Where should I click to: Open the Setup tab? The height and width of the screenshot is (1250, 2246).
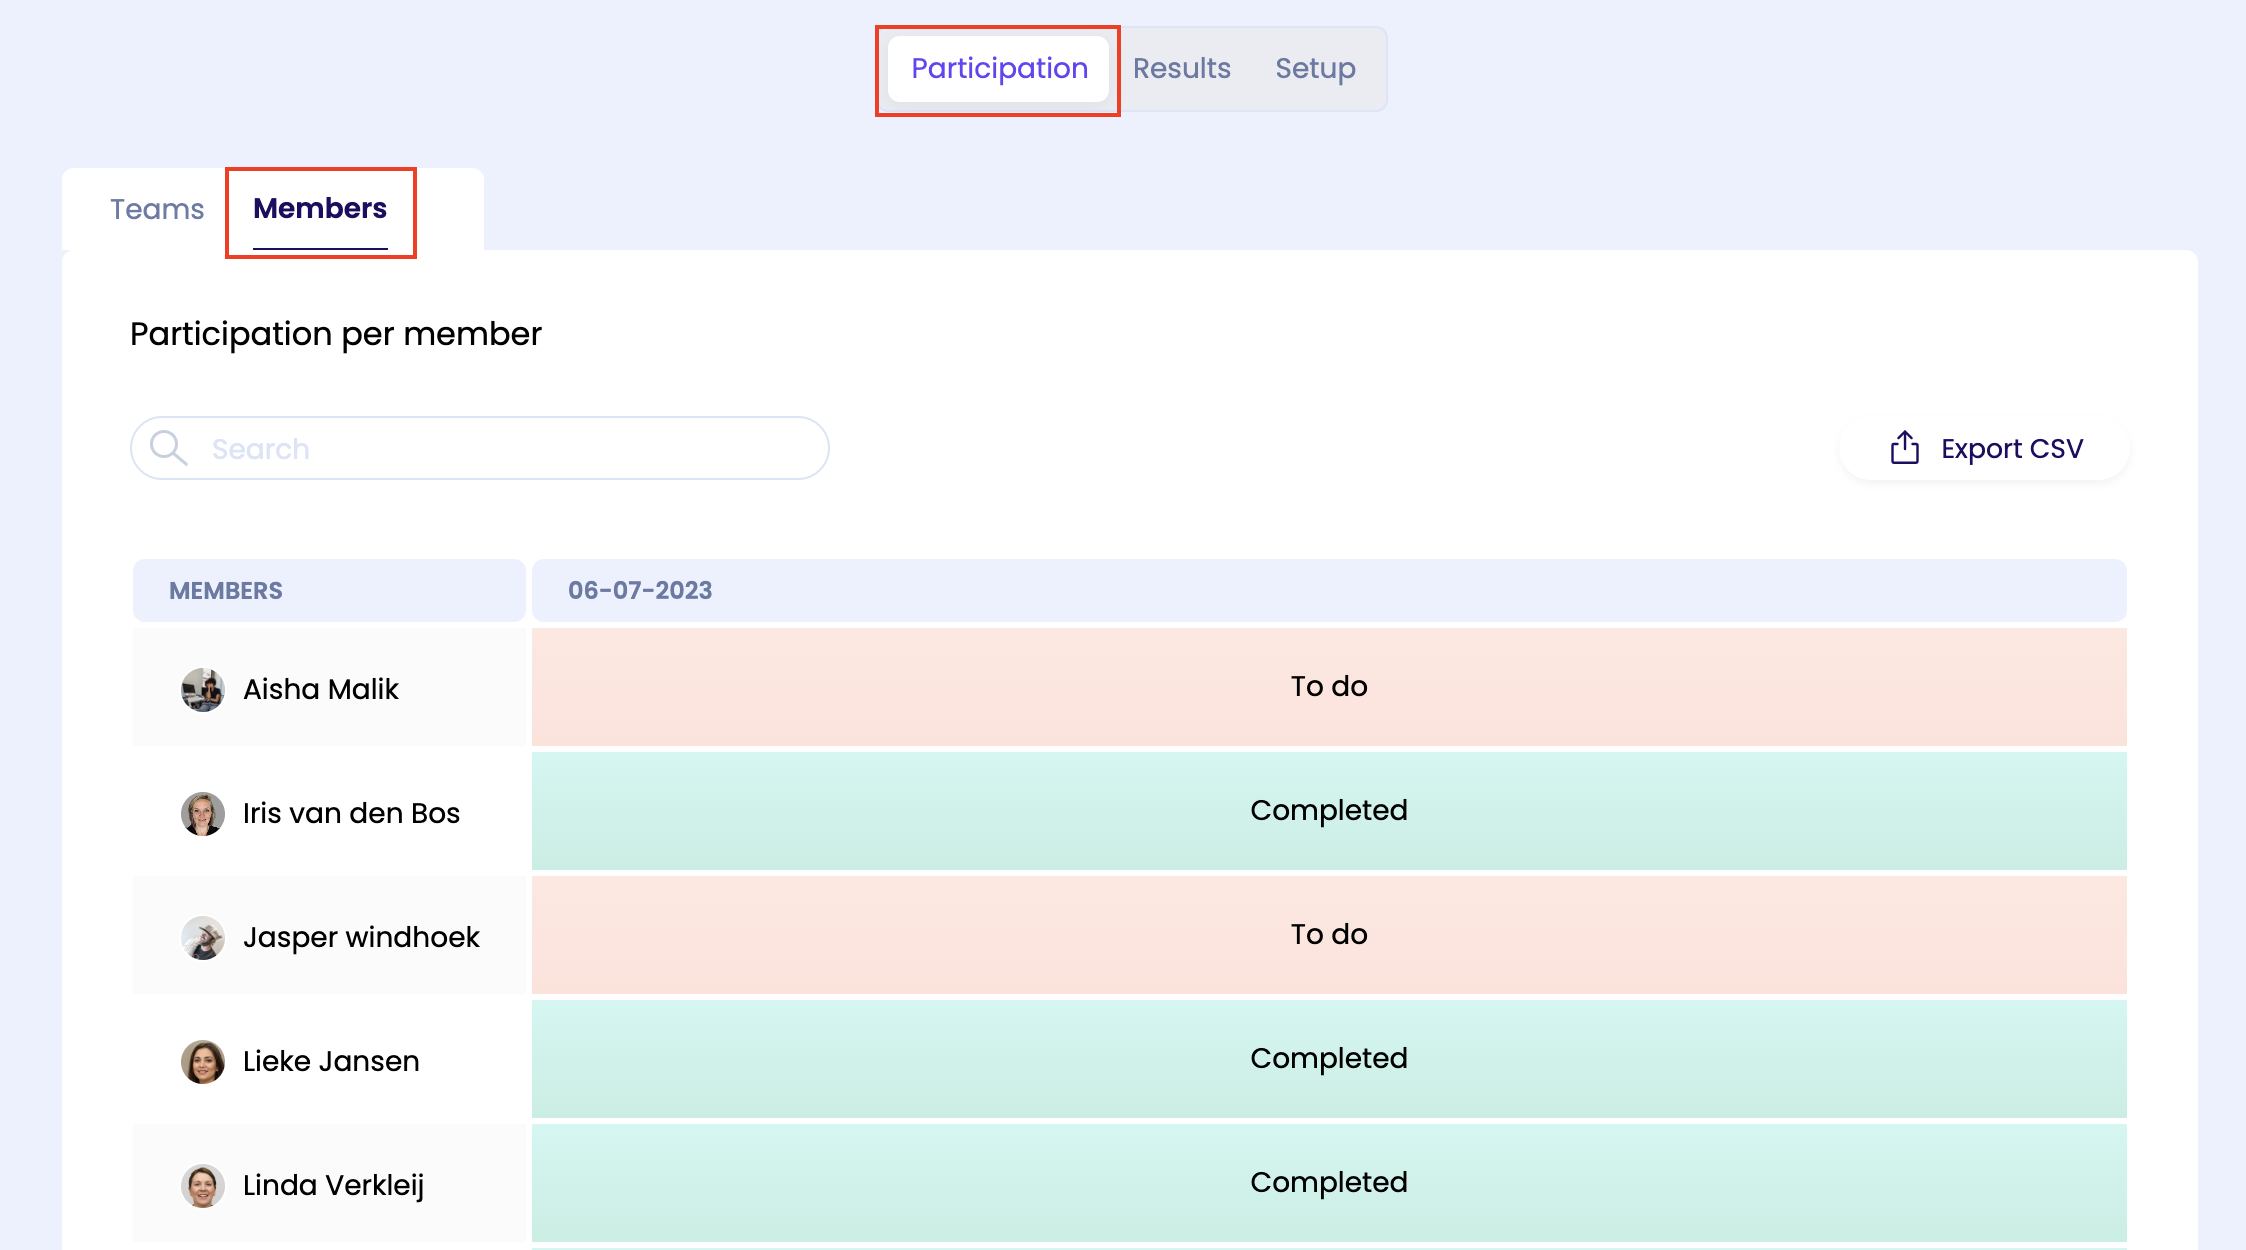[1314, 68]
